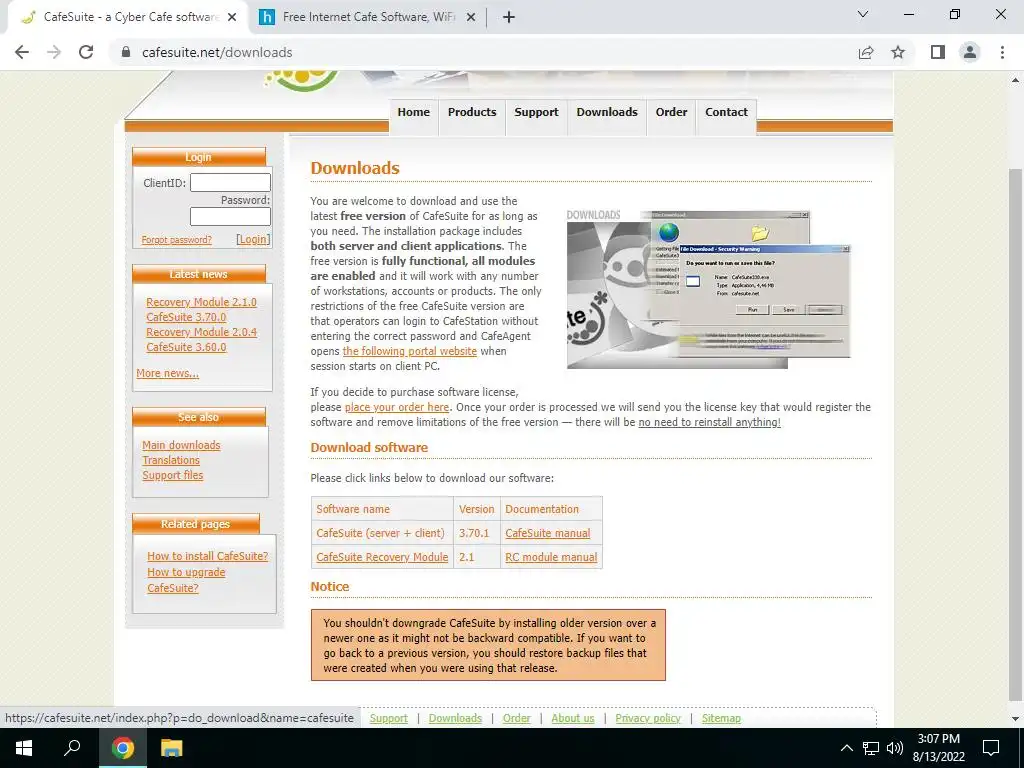The height and width of the screenshot is (768, 1024).
Task: Open the Home menu item
Action: [x=413, y=112]
